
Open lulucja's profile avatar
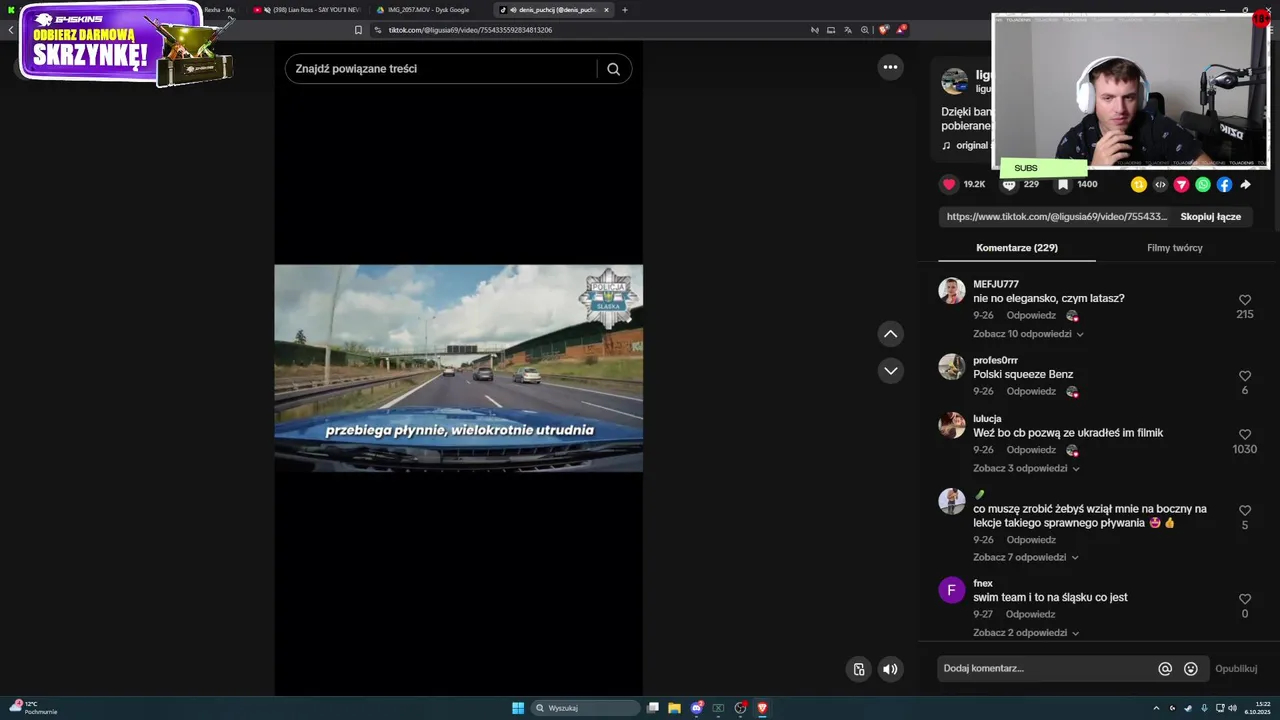(x=952, y=425)
